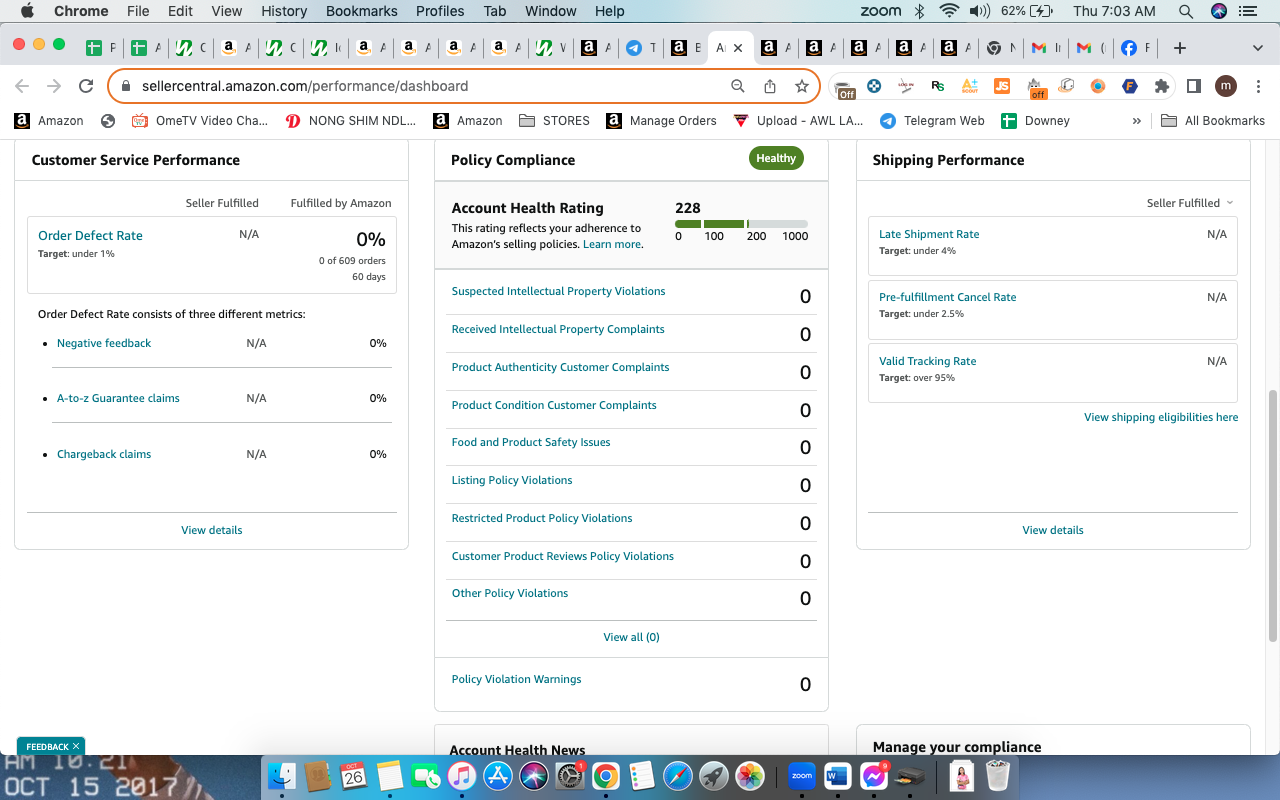This screenshot has width=1280, height=800.
Task: Click View all (0) in Policy Compliance
Action: (631, 637)
